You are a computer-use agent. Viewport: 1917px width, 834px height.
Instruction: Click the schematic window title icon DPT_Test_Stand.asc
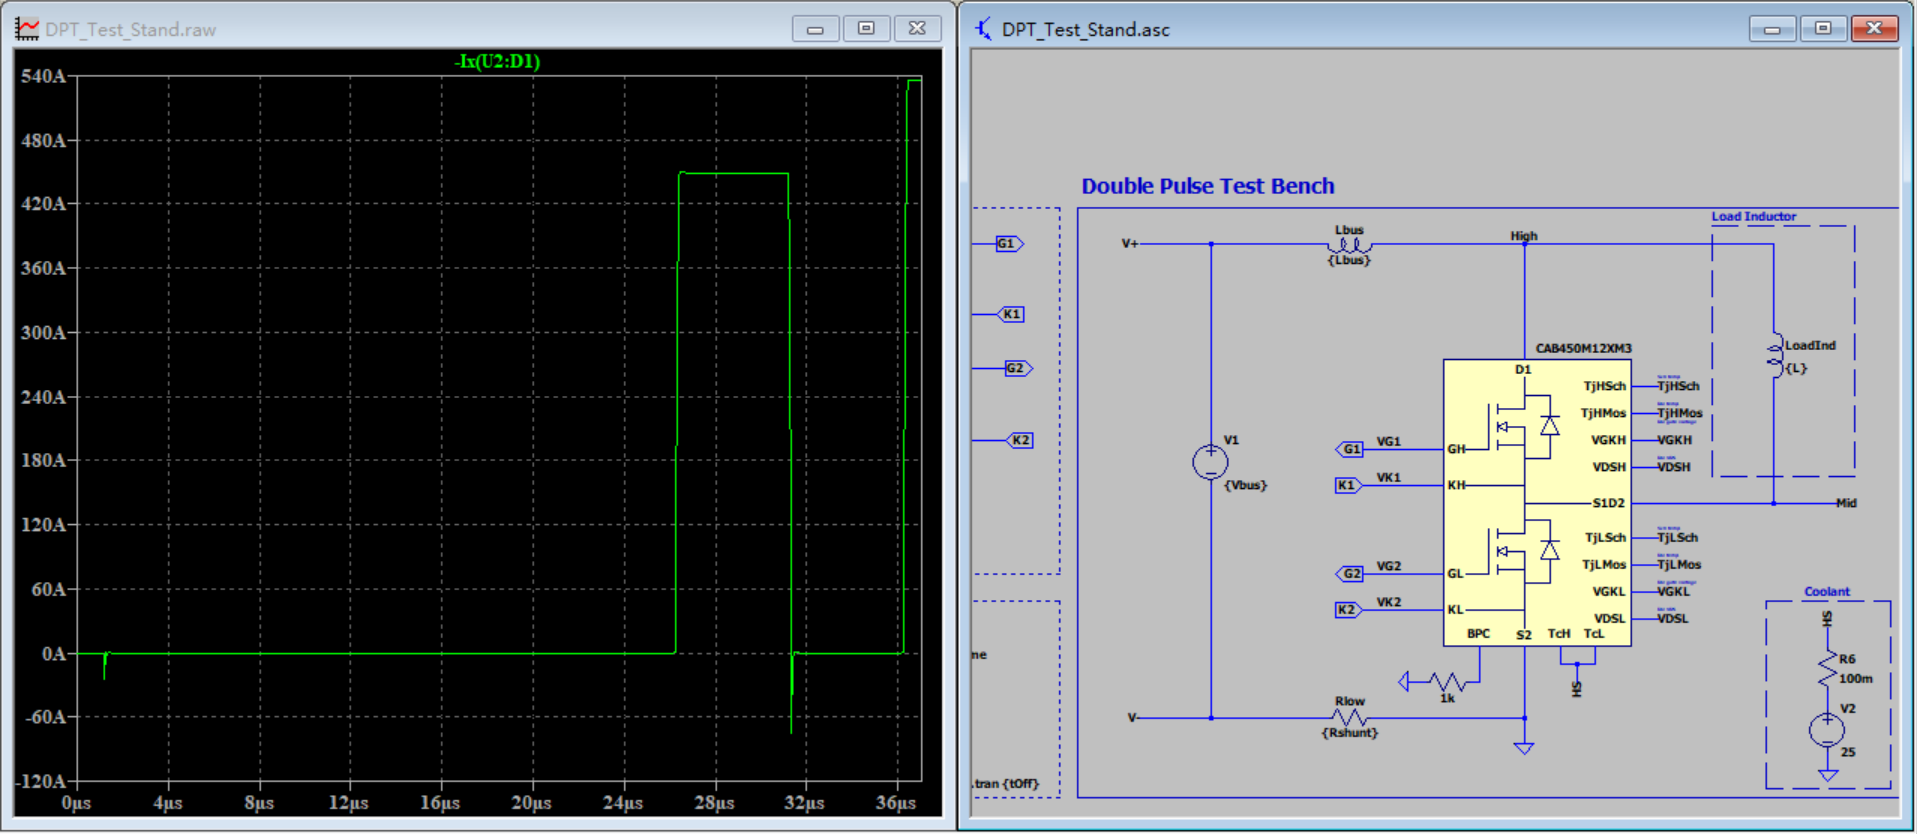984,29
